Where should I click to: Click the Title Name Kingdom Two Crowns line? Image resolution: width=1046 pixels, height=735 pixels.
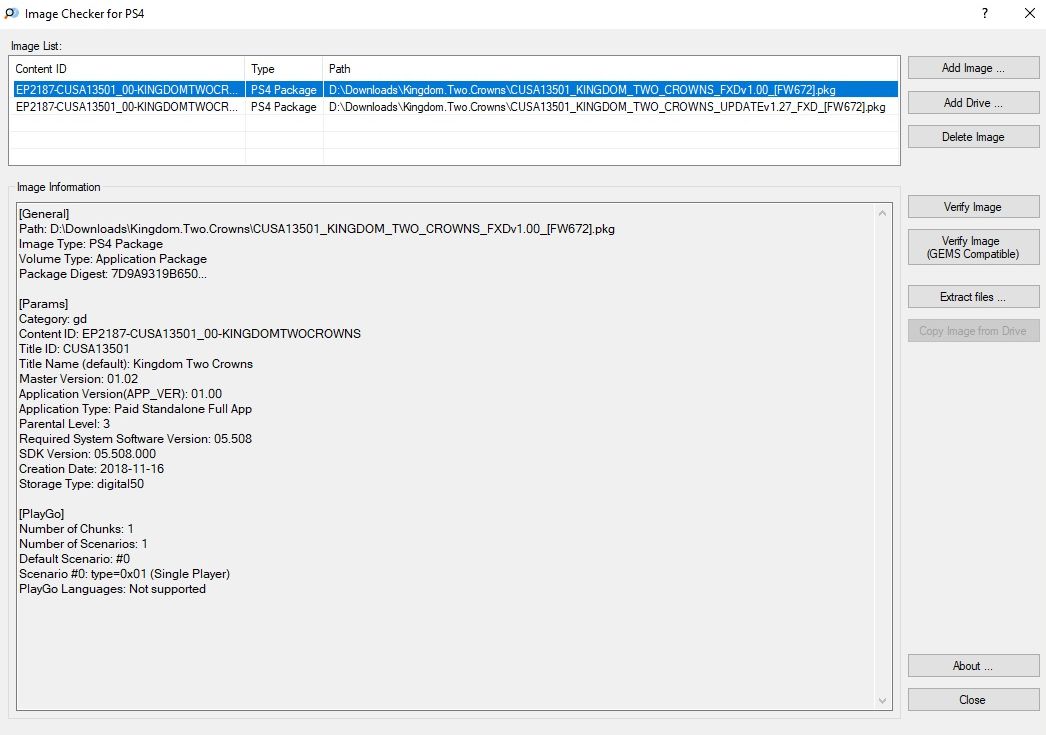(136, 364)
